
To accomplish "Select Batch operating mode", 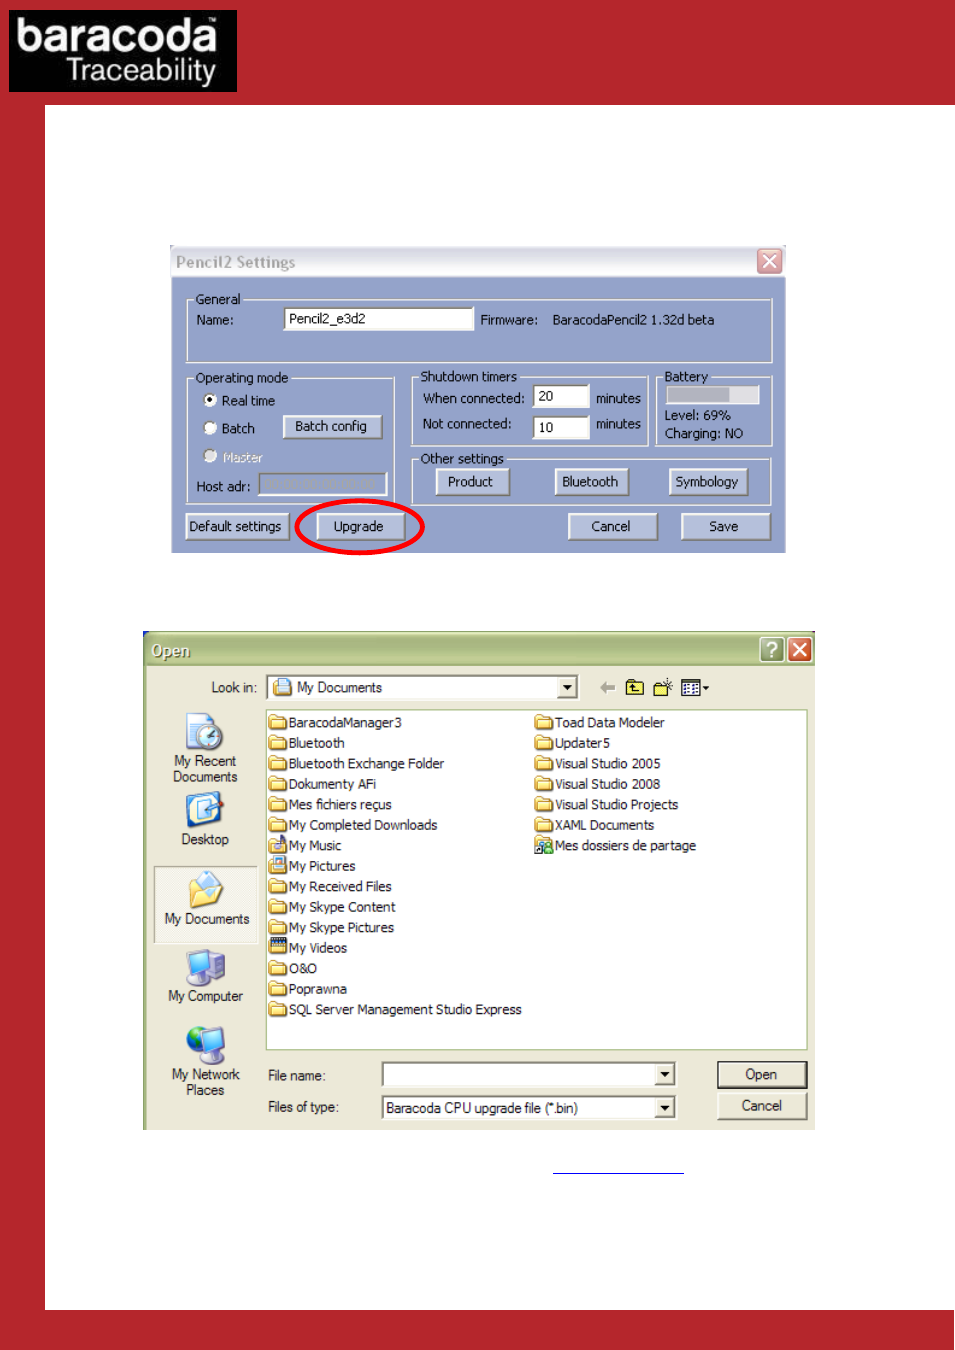I will [210, 428].
